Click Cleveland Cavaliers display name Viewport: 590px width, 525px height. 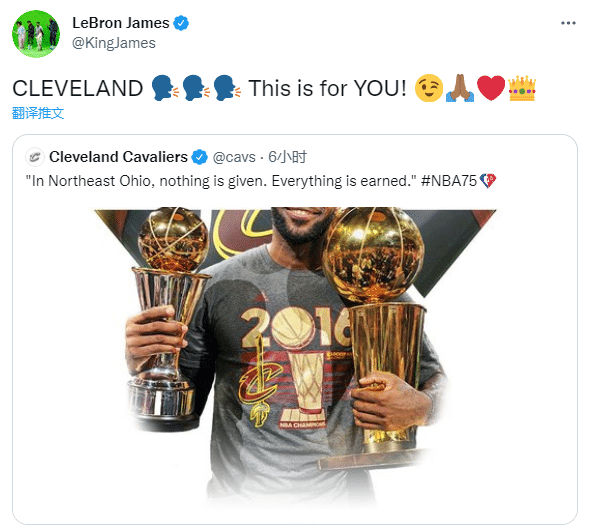click(118, 157)
